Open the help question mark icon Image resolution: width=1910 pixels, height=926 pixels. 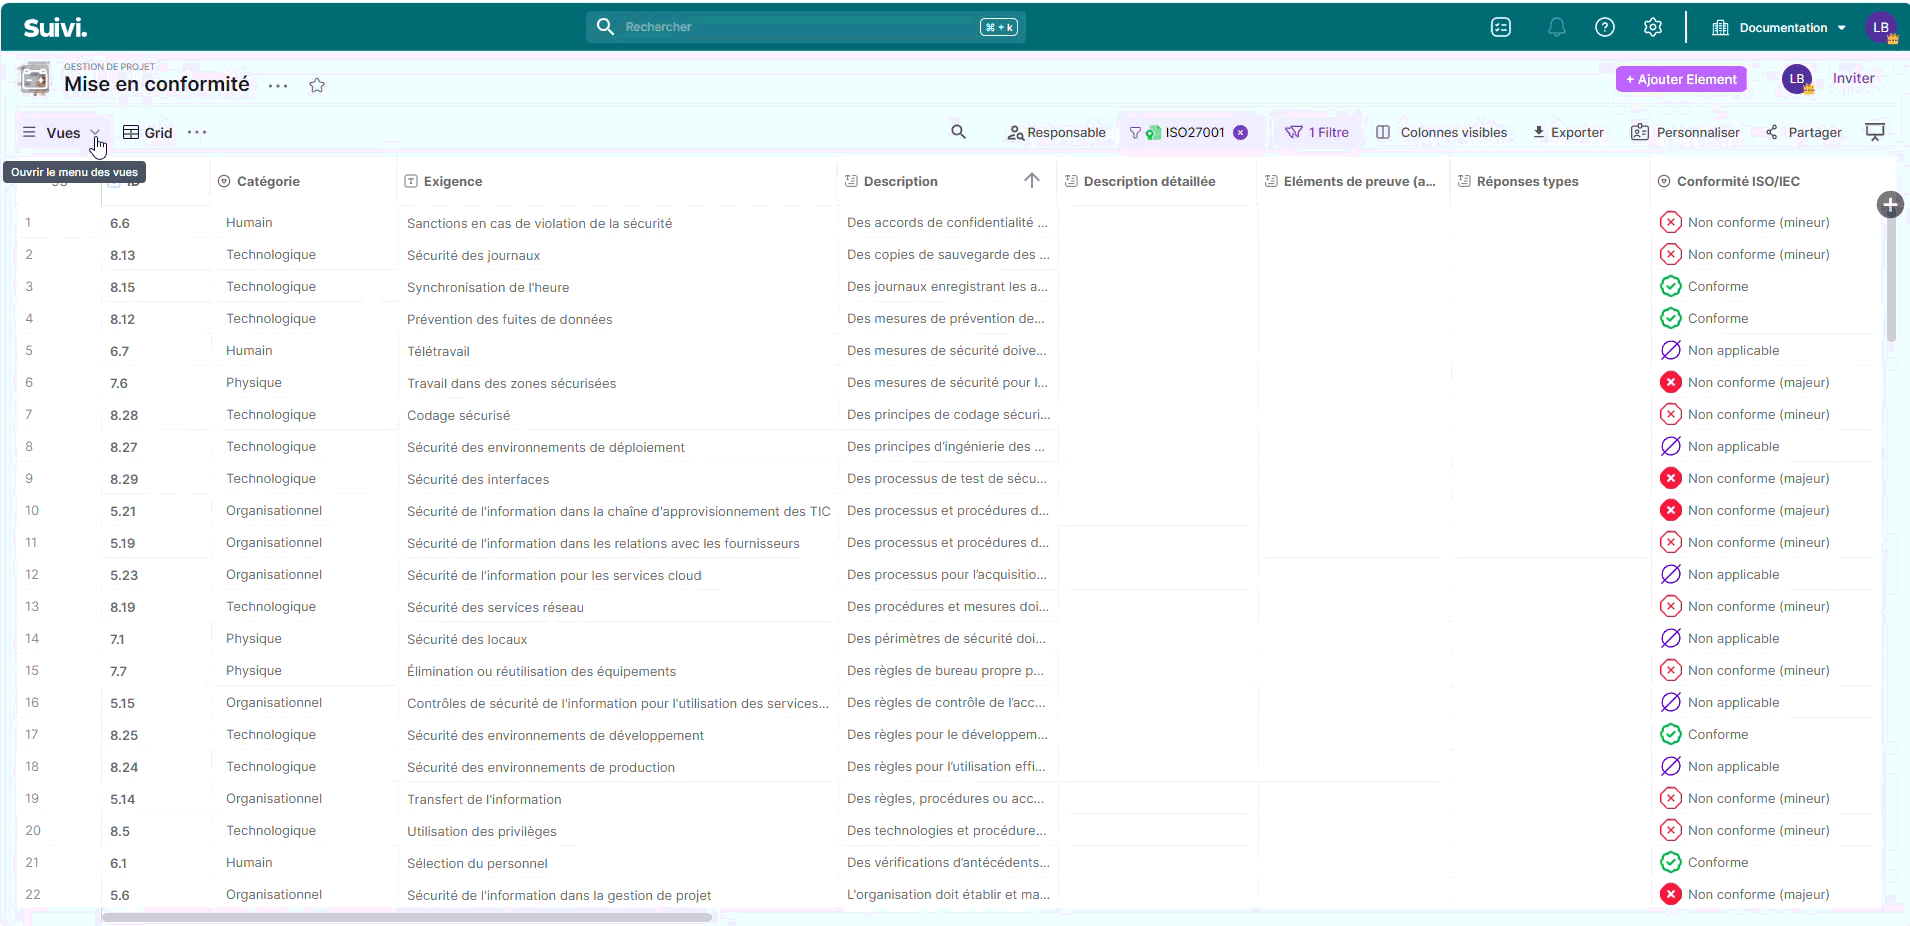click(x=1604, y=28)
